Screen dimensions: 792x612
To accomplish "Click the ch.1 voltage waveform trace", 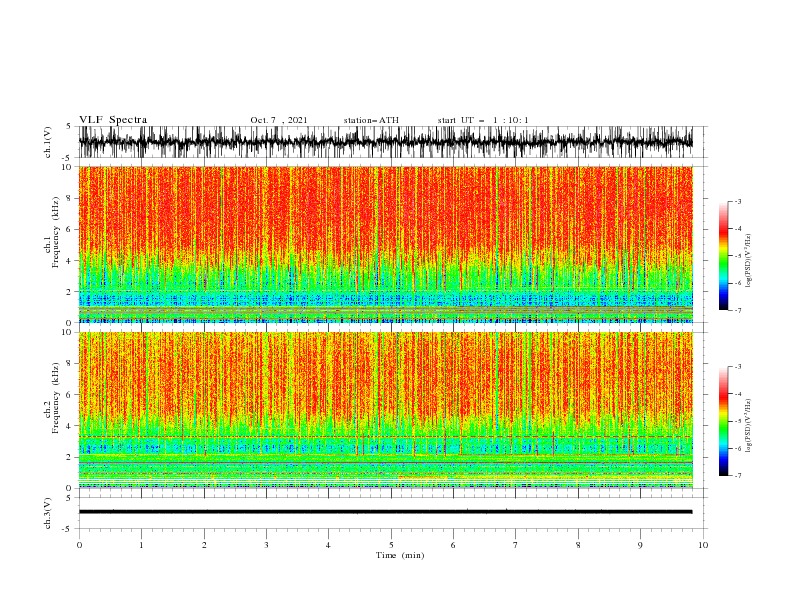I will pyautogui.click(x=385, y=142).
